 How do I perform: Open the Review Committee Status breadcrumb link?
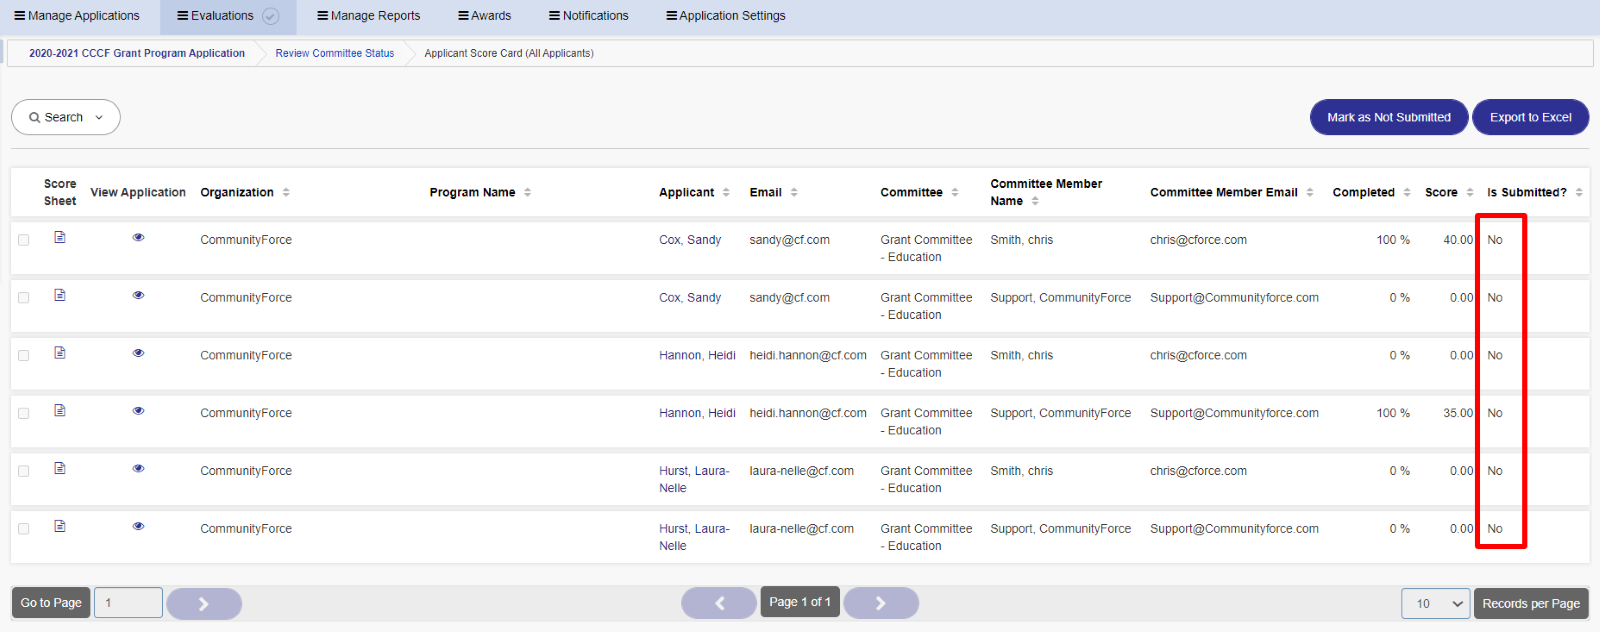[x=335, y=53]
